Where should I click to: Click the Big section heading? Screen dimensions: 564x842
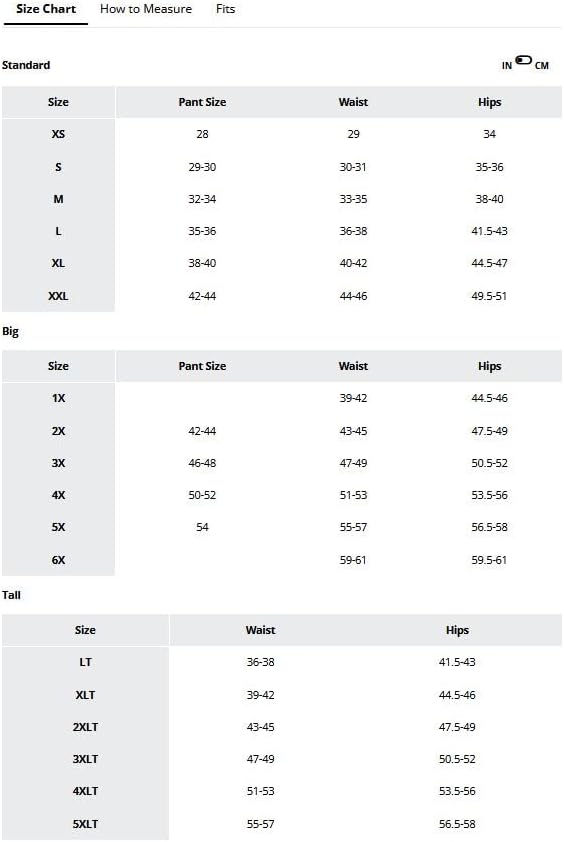coord(10,331)
